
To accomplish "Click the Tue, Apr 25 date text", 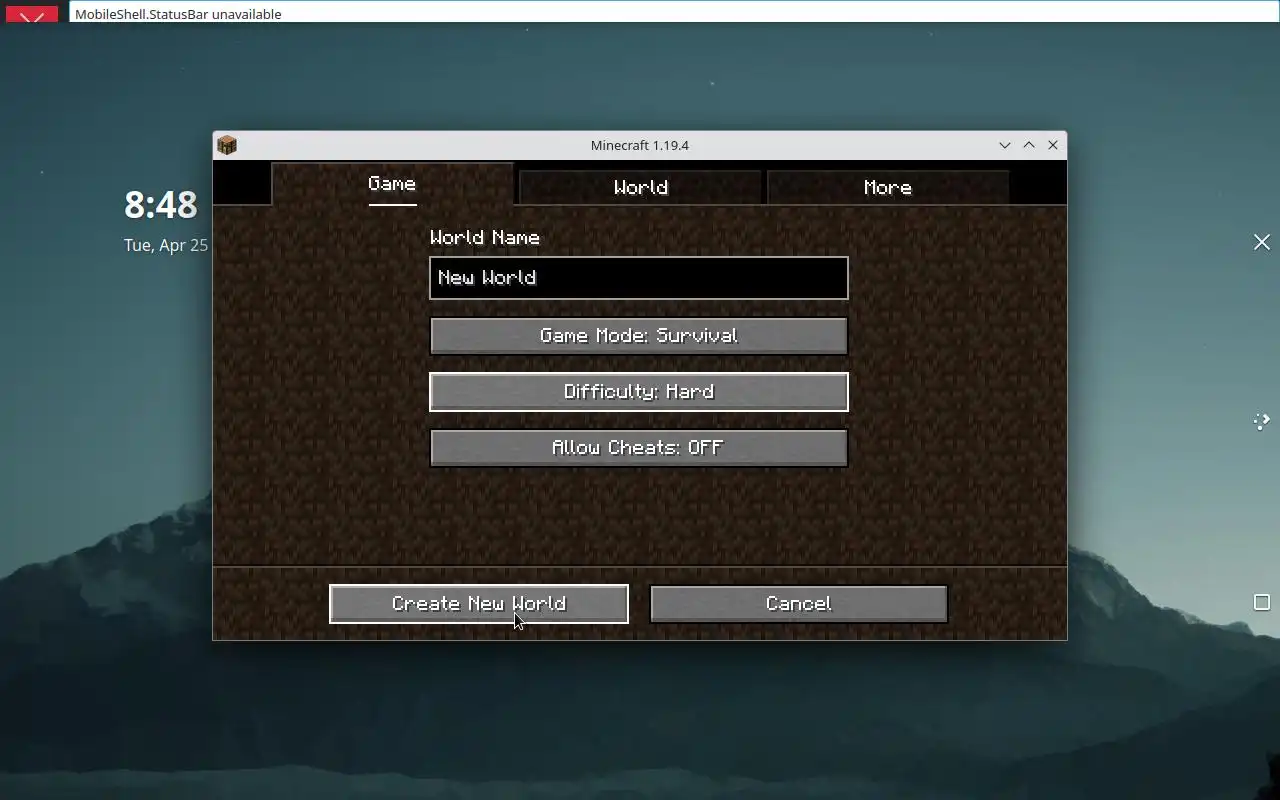I will (166, 245).
